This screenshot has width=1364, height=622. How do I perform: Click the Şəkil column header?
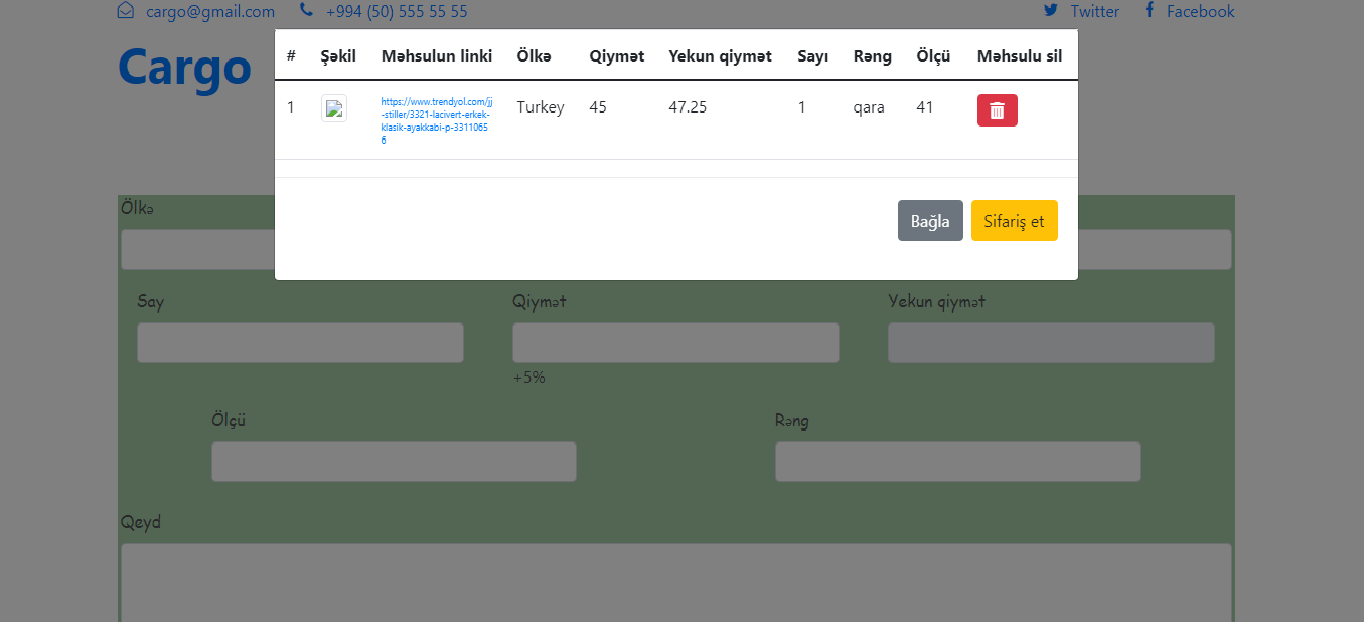338,56
